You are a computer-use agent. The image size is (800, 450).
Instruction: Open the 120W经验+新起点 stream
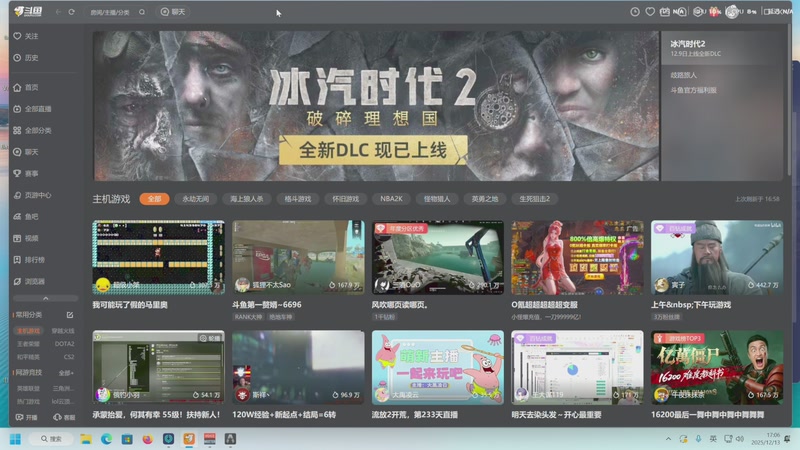[298, 367]
